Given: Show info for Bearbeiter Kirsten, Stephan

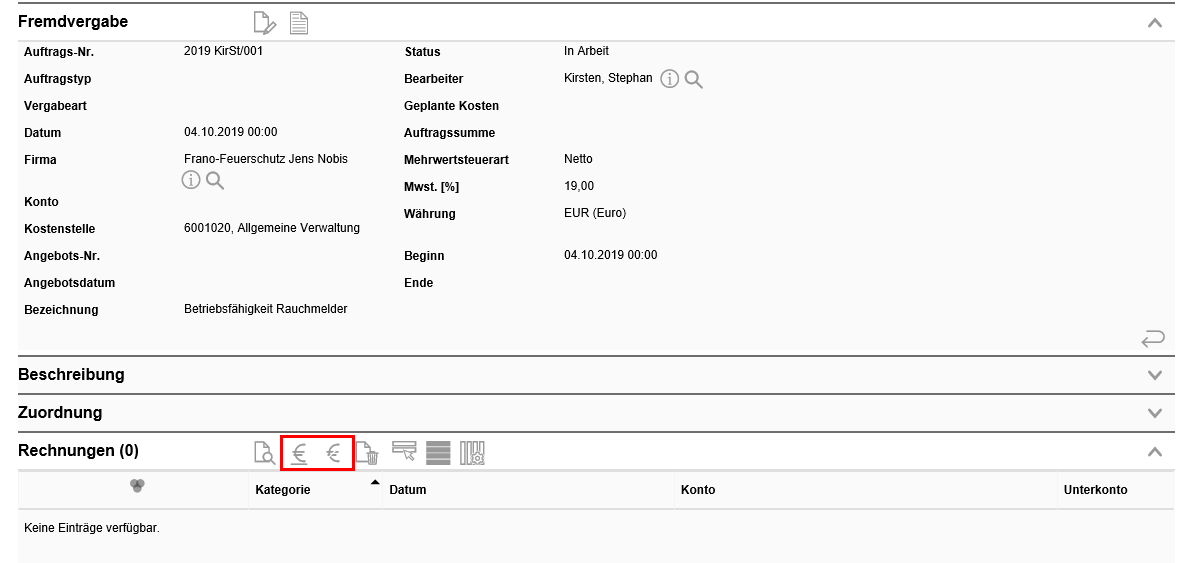Looking at the screenshot, I should coord(670,79).
